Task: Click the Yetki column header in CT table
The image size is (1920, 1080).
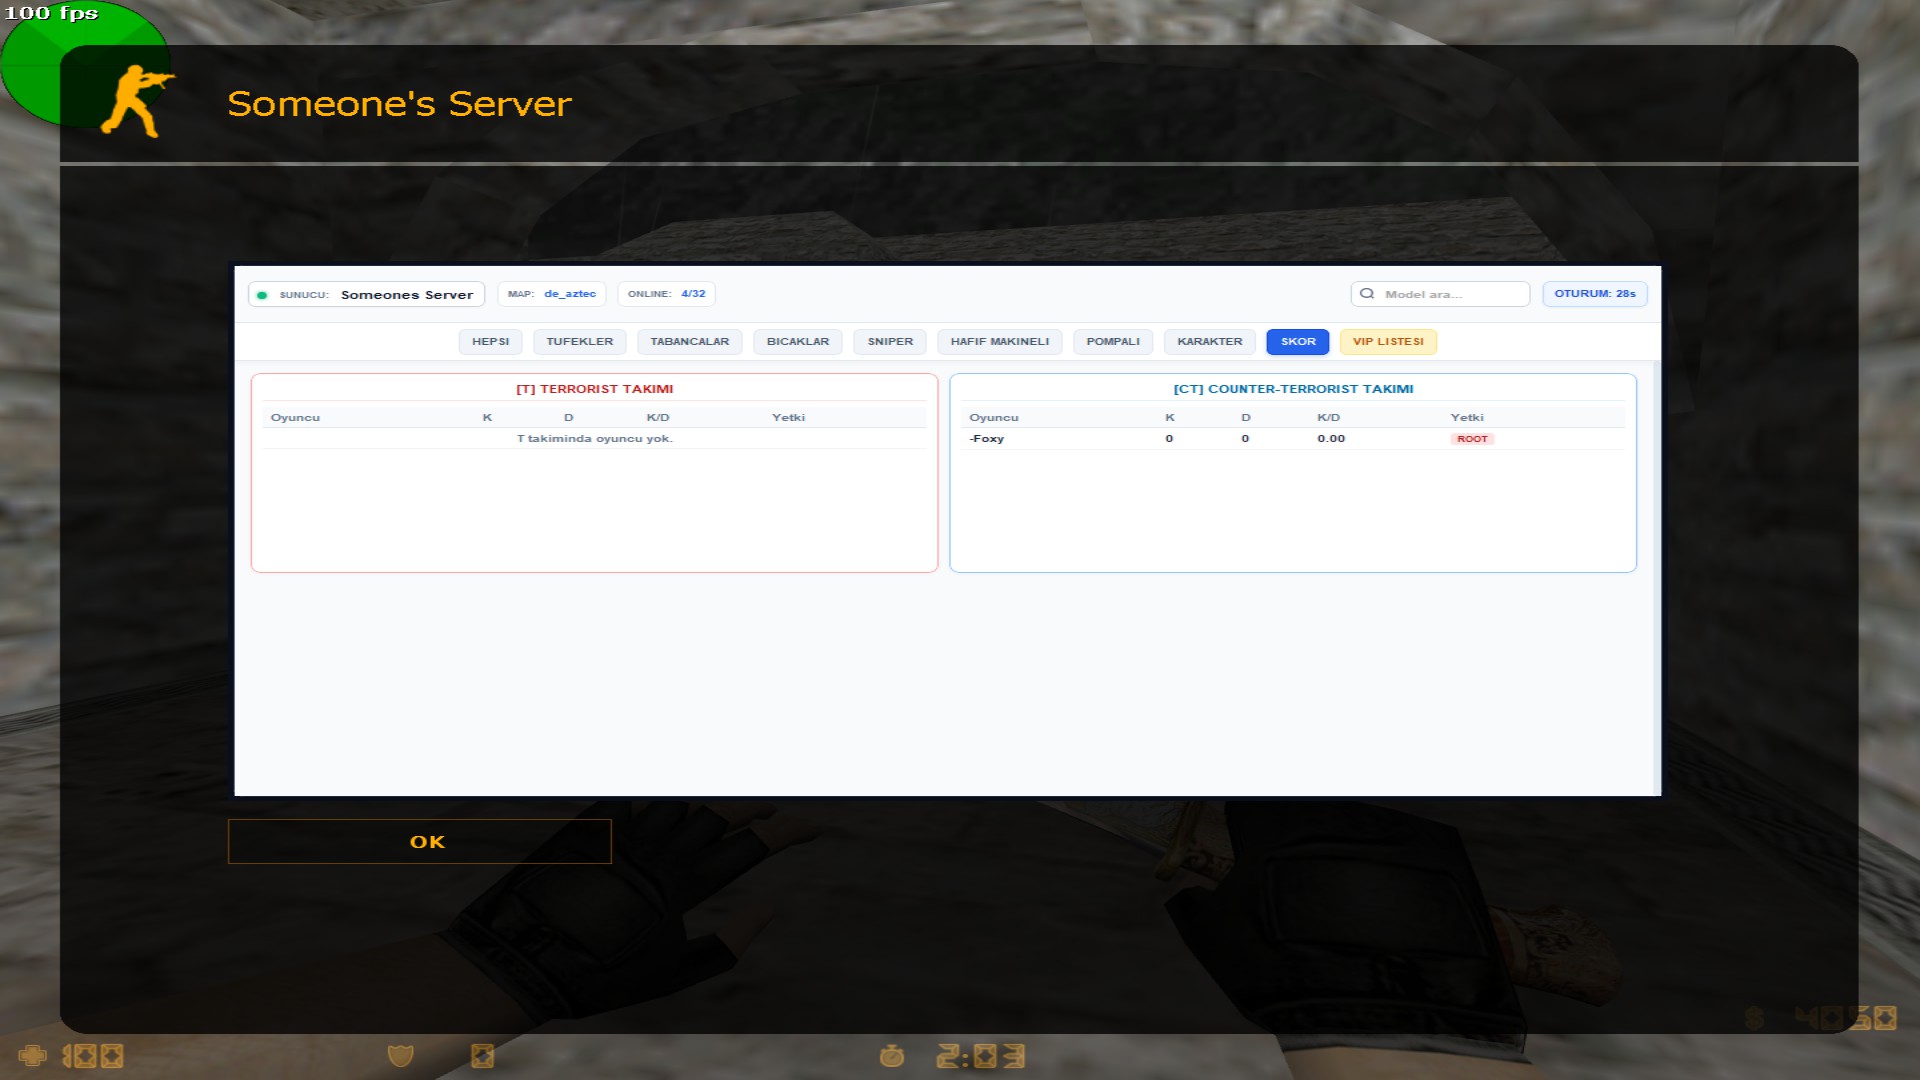Action: 1467,418
